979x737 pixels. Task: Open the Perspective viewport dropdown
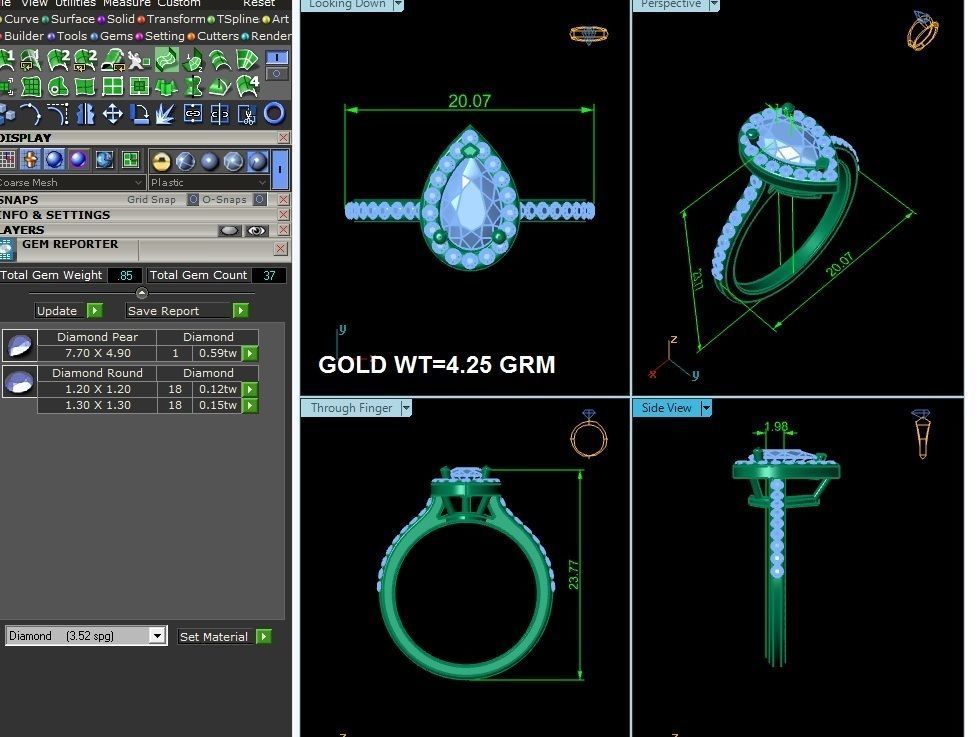coord(714,4)
